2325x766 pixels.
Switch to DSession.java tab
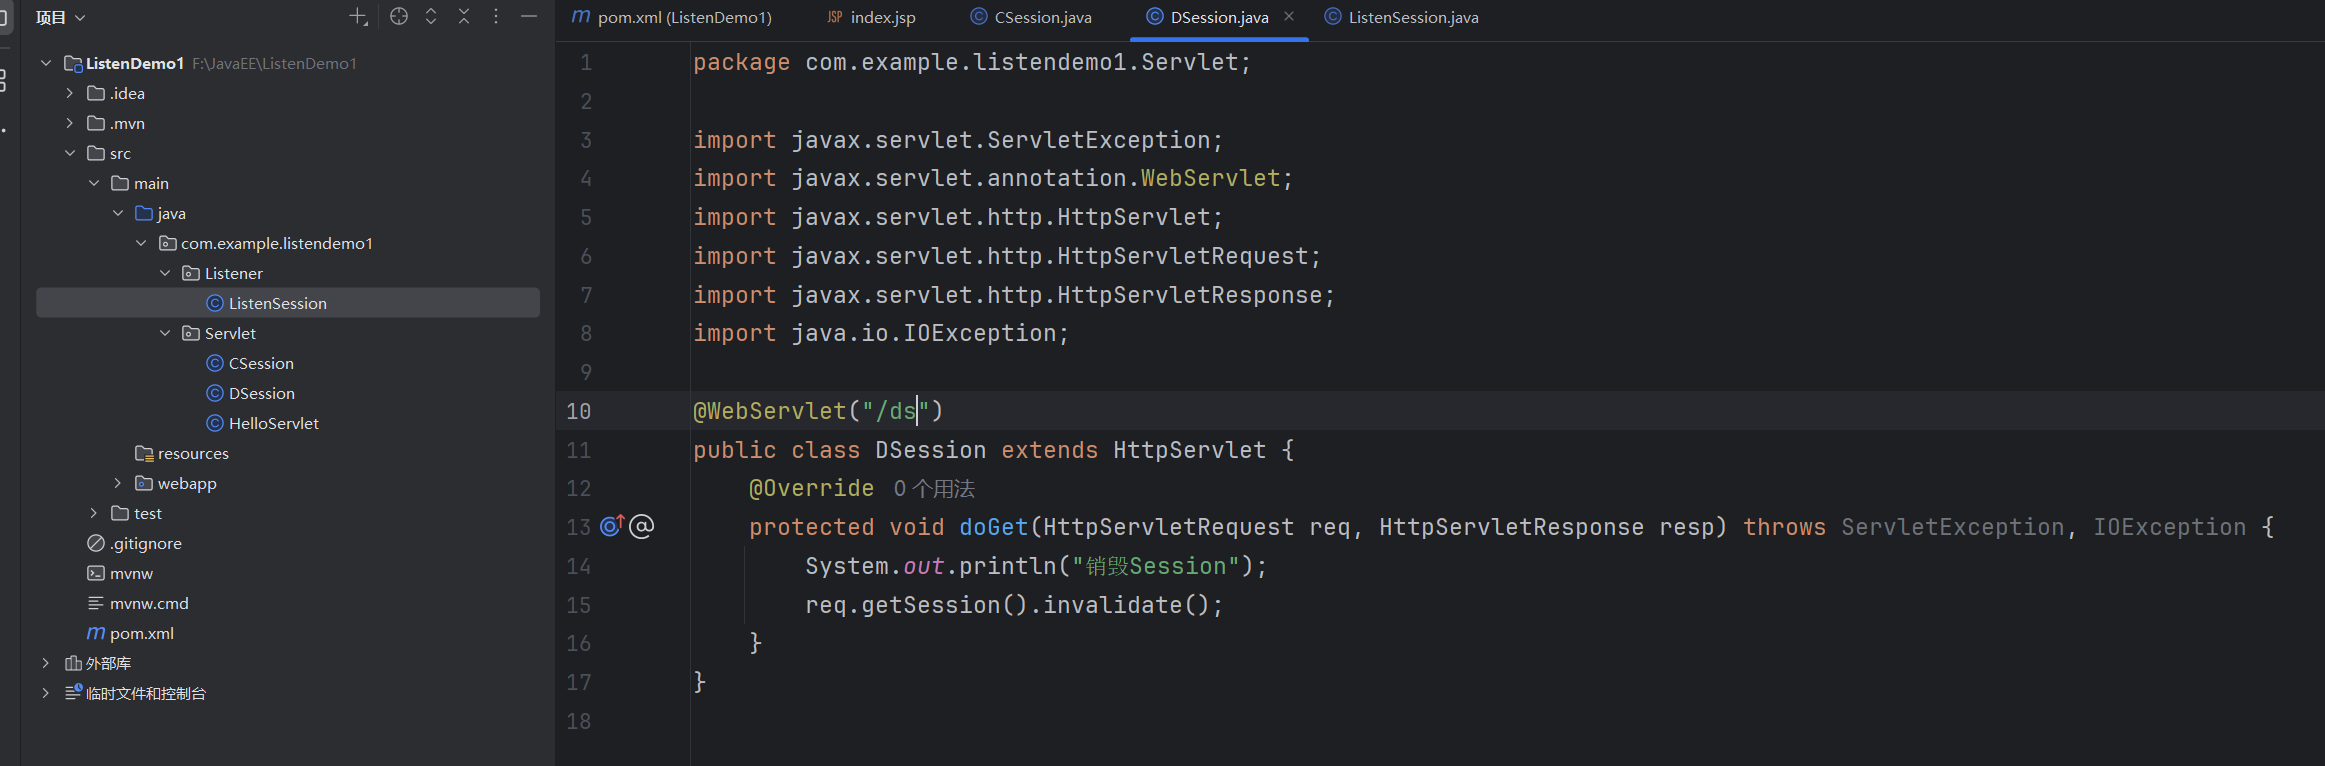tap(1219, 17)
